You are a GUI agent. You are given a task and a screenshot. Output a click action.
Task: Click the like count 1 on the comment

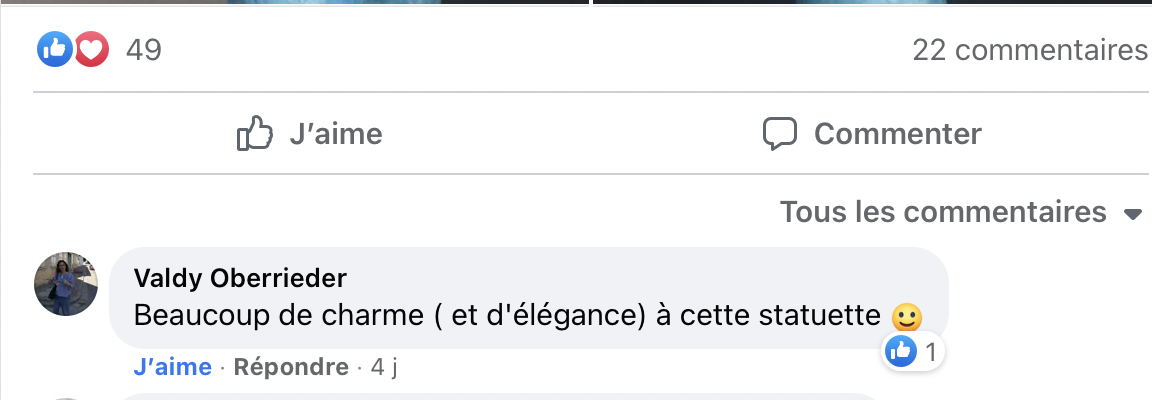pyautogui.click(x=930, y=351)
